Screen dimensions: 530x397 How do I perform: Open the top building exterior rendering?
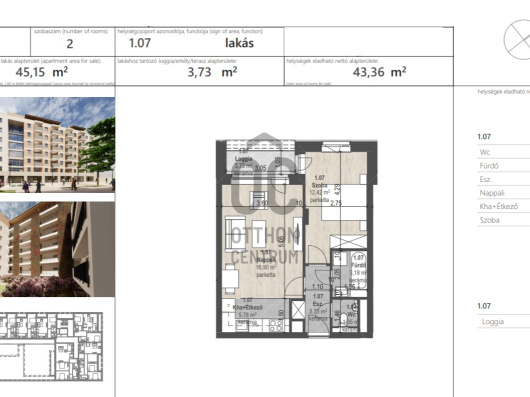tap(57, 145)
